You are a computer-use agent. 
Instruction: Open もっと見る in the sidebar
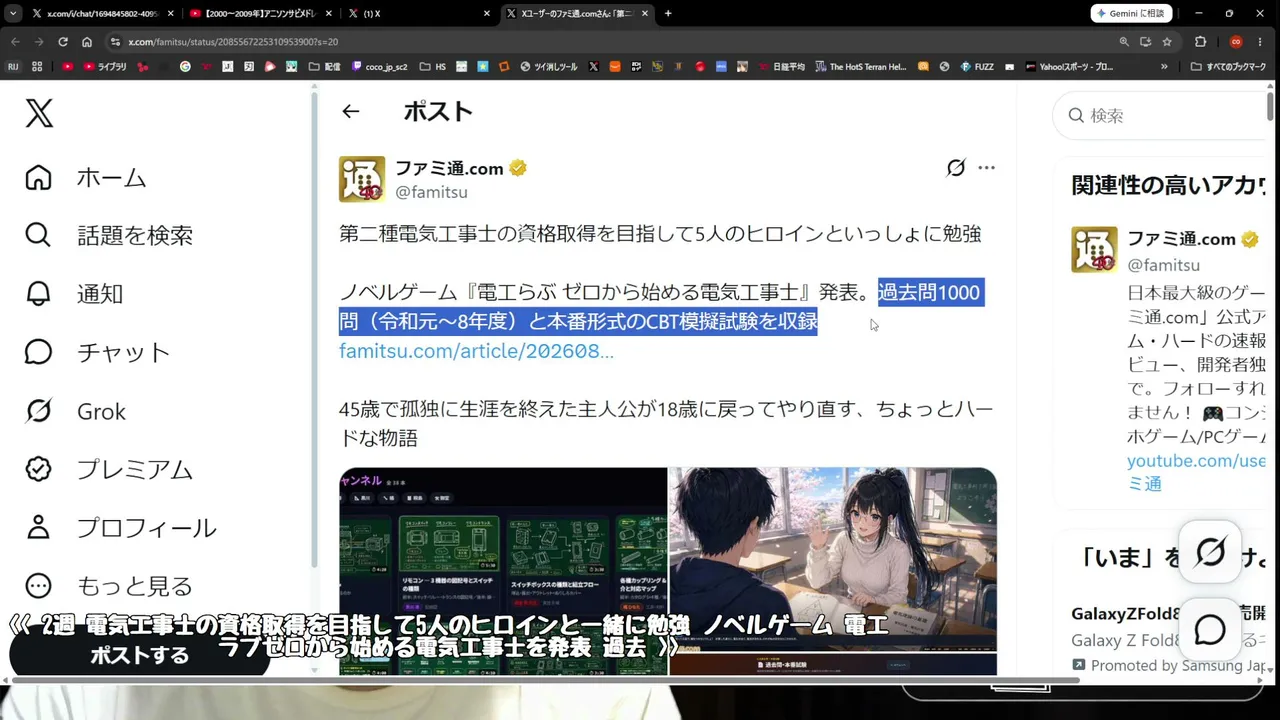[x=108, y=585]
